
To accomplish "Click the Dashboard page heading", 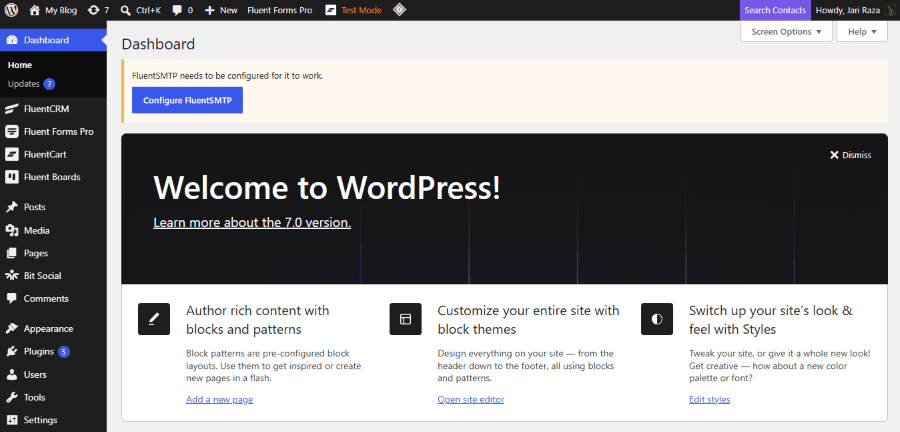I will 158,44.
